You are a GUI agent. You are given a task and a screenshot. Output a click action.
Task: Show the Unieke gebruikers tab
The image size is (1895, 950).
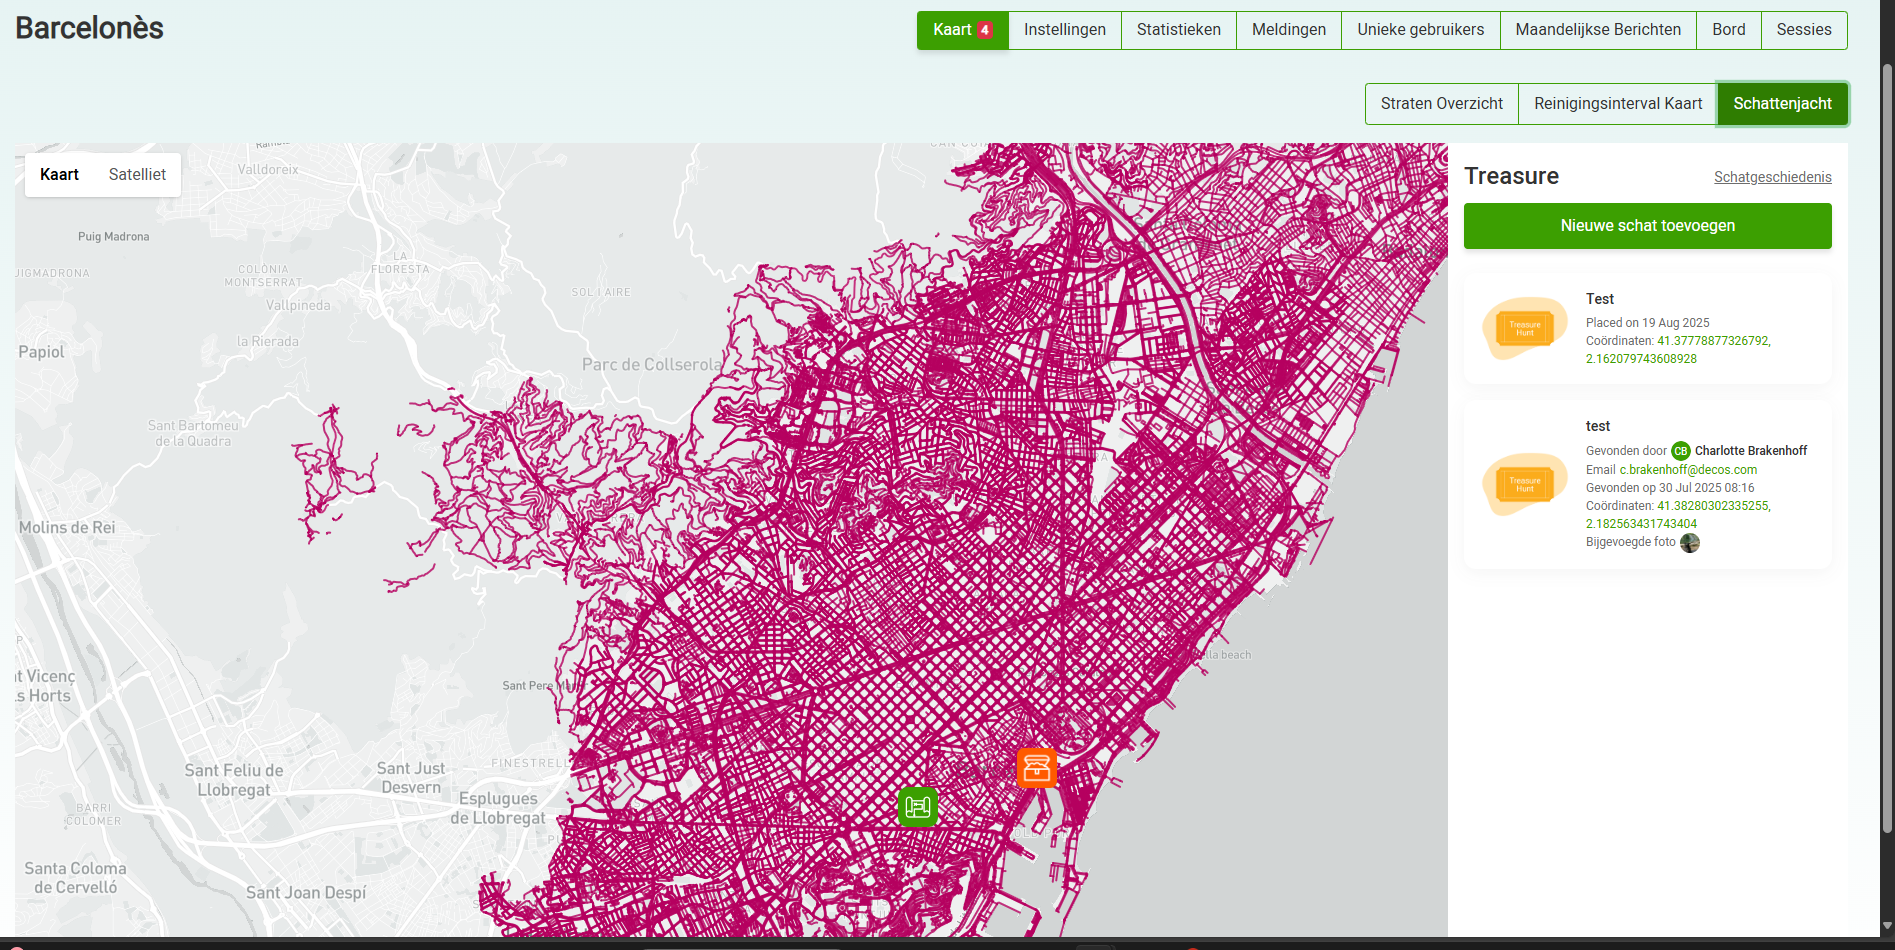tap(1420, 30)
